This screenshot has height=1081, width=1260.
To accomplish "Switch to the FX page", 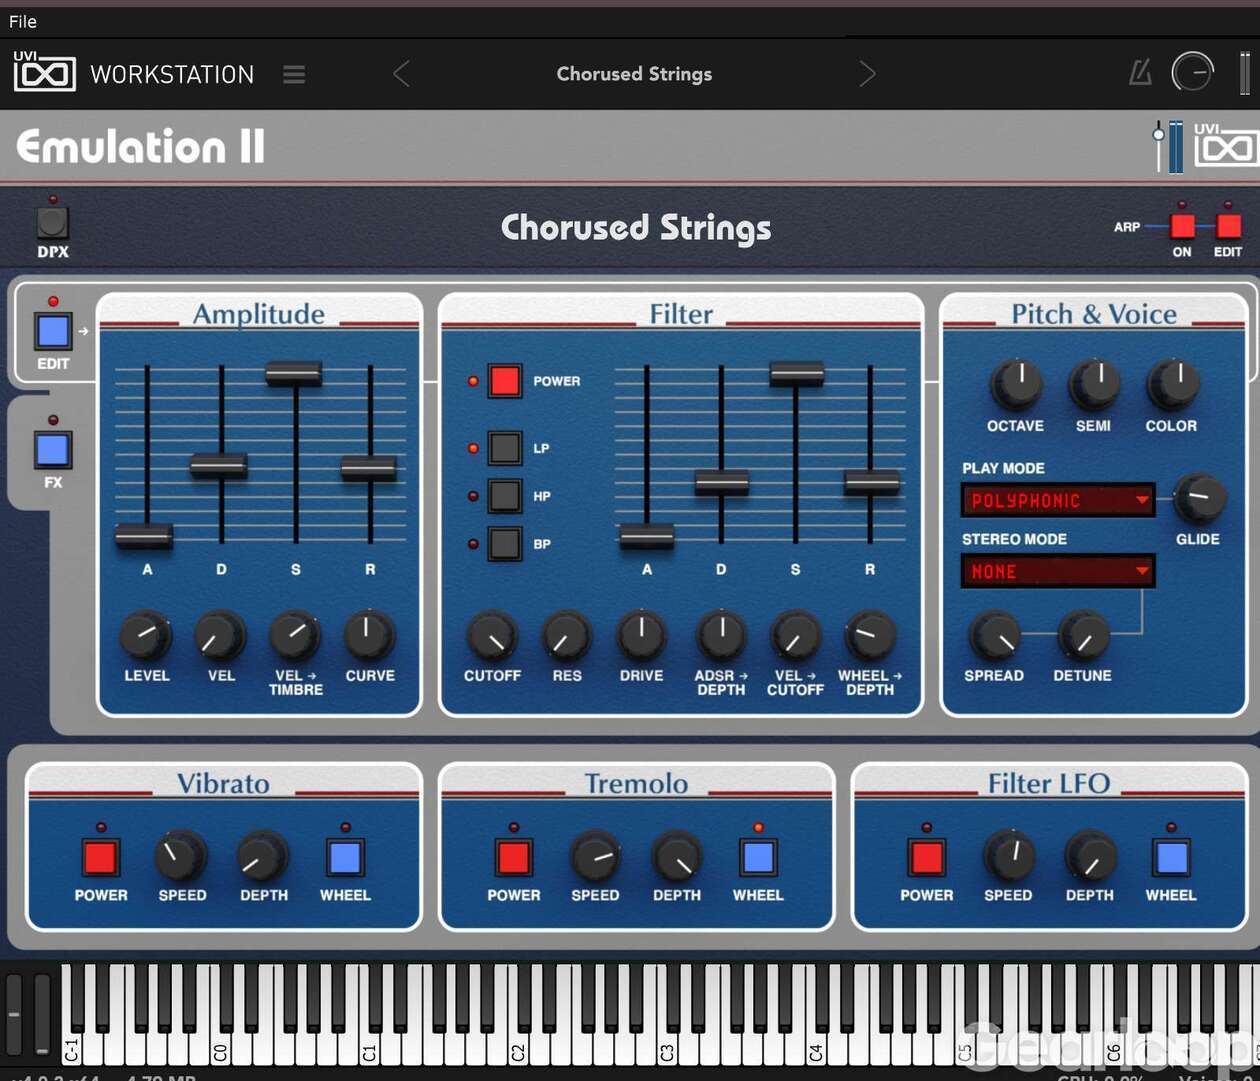I will [x=53, y=451].
